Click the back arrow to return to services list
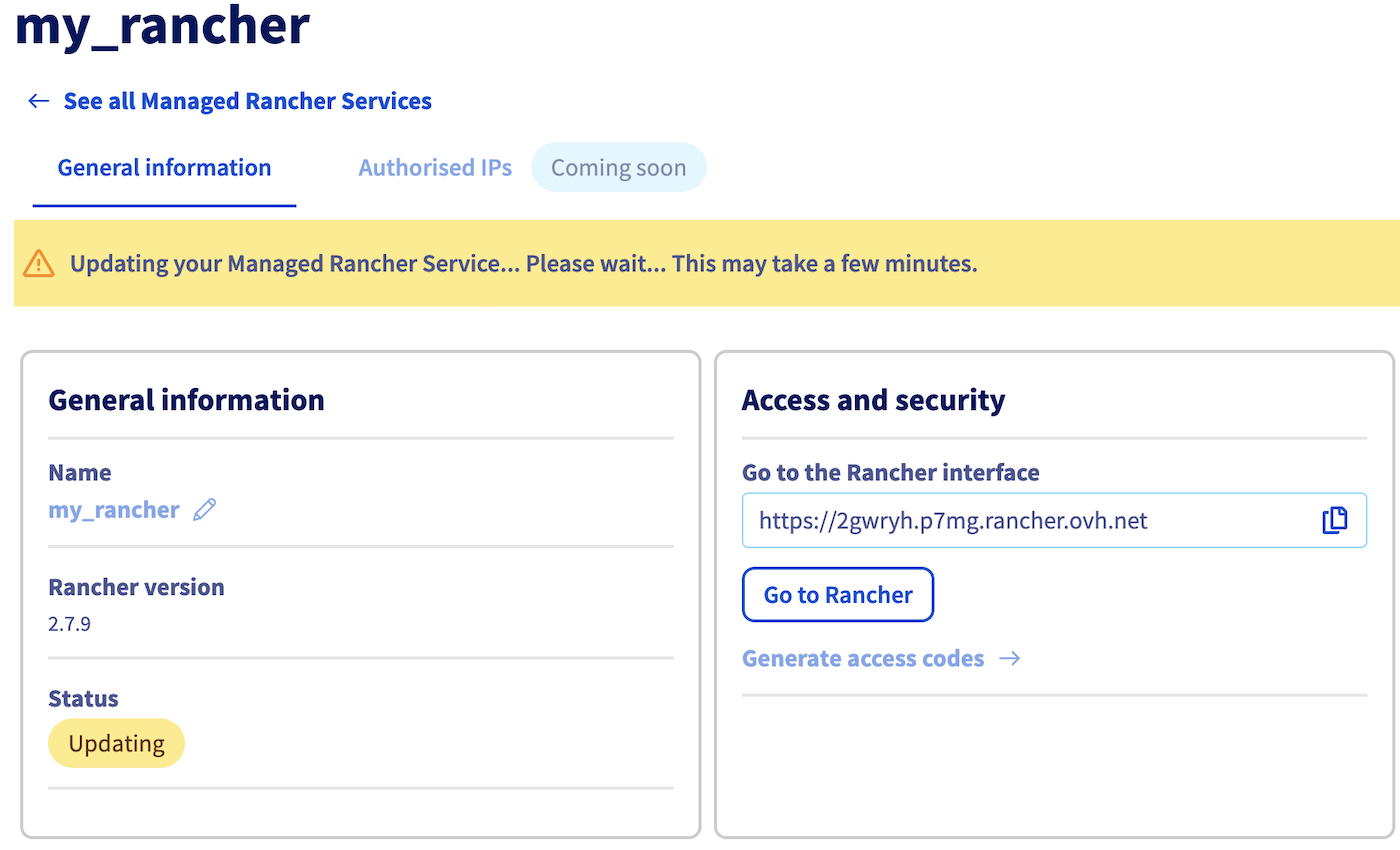Viewport: 1400px width, 850px height. click(37, 100)
